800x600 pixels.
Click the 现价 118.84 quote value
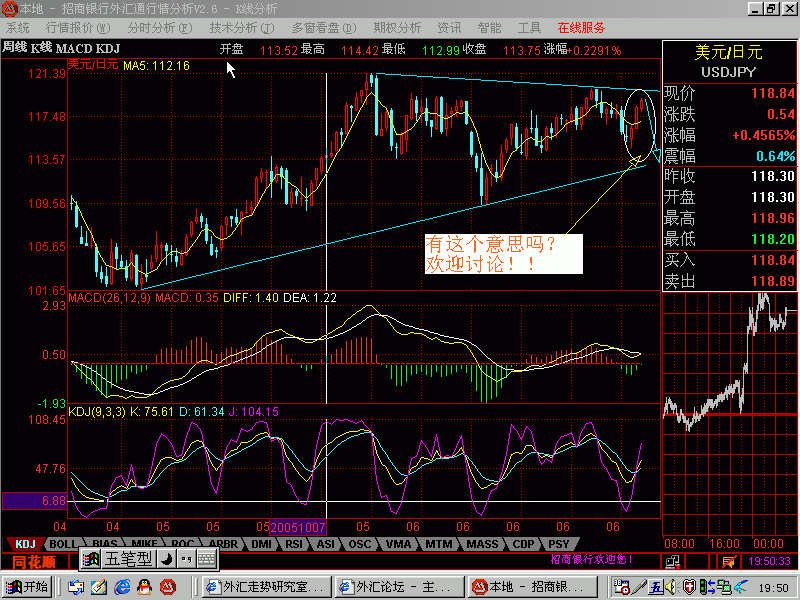pyautogui.click(x=772, y=93)
